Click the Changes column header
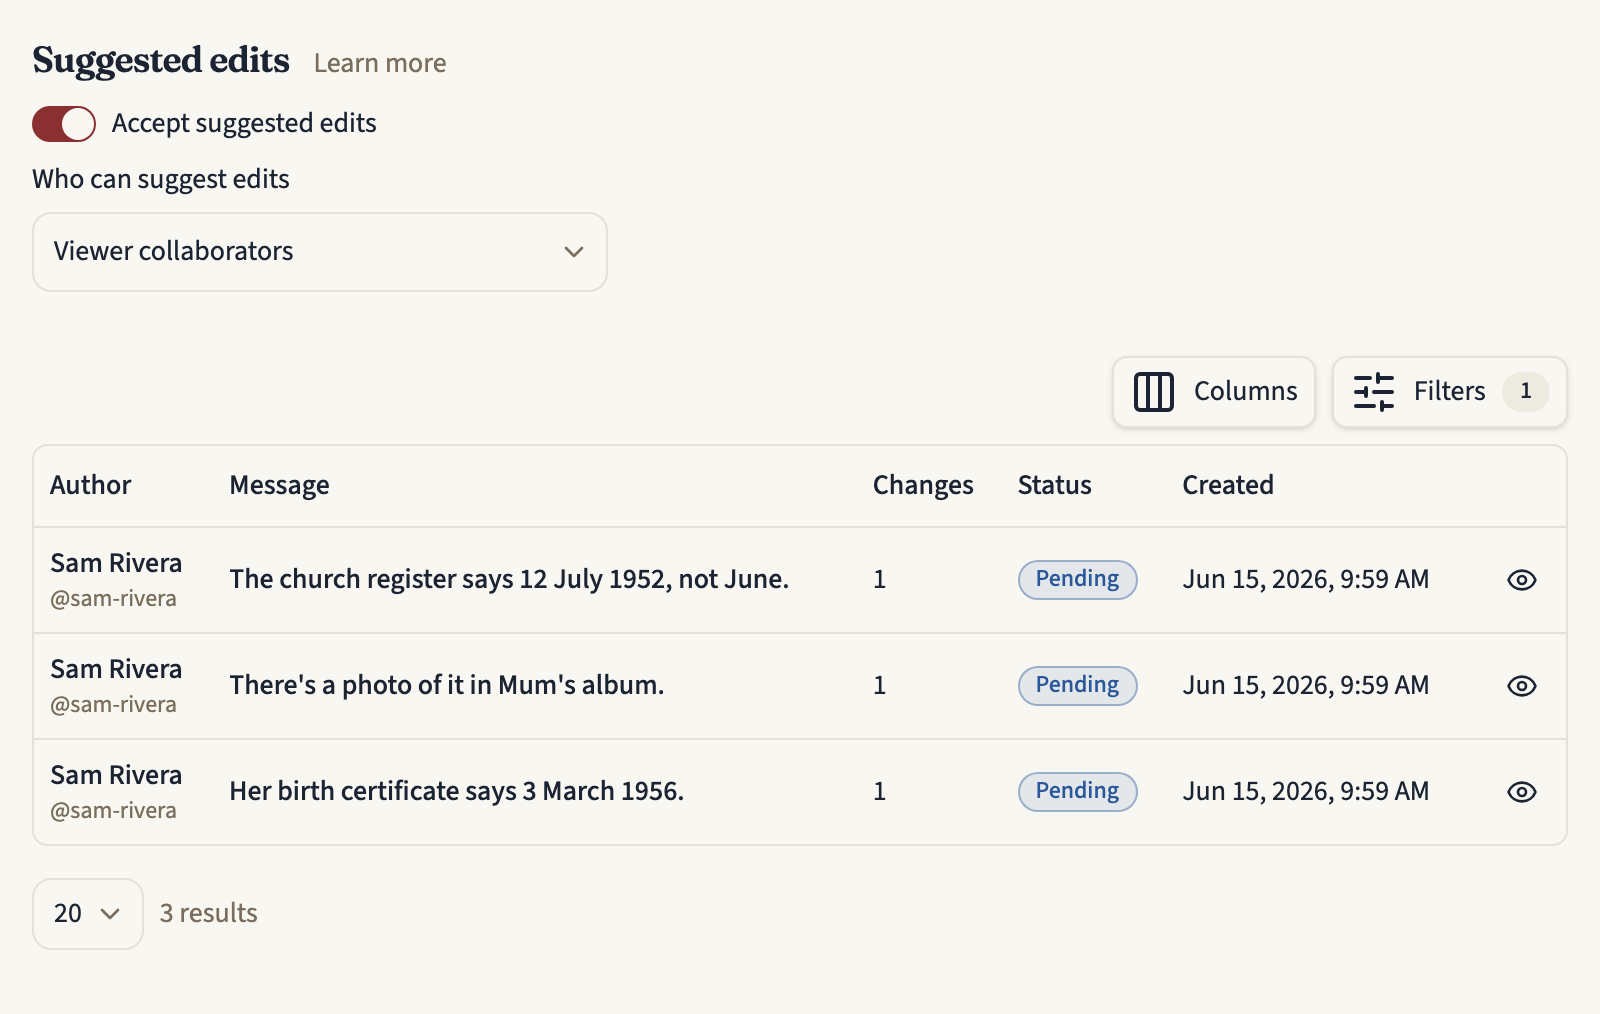This screenshot has width=1600, height=1014. 923,485
